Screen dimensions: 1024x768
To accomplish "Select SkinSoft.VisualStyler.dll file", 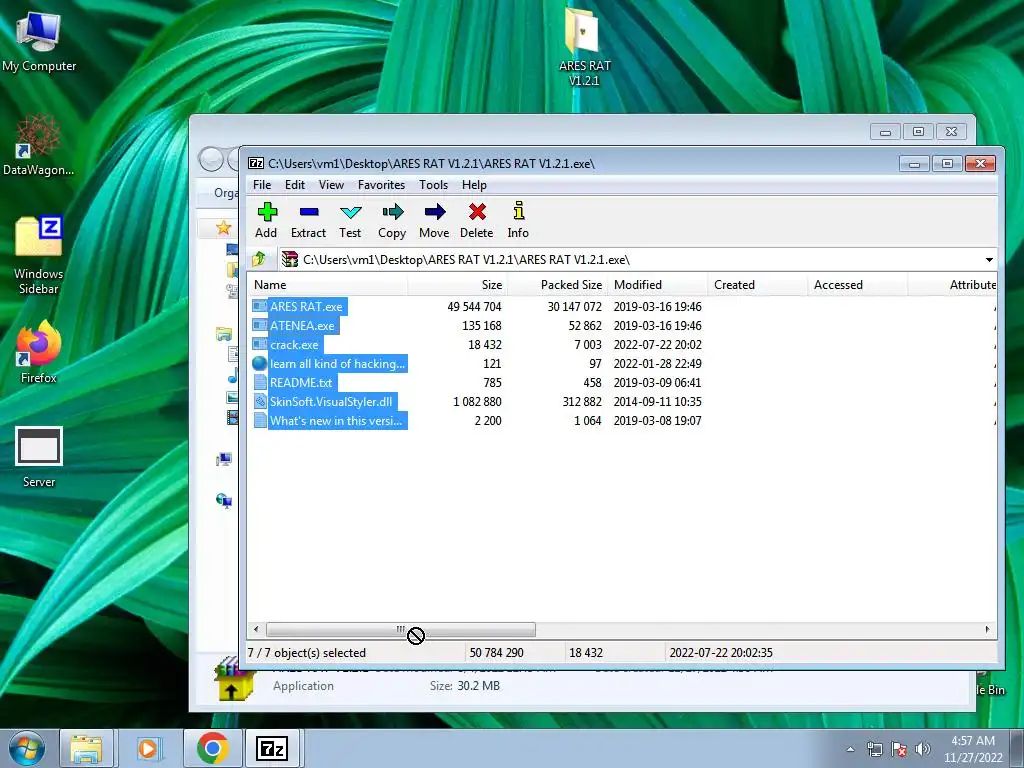I will 331,402.
